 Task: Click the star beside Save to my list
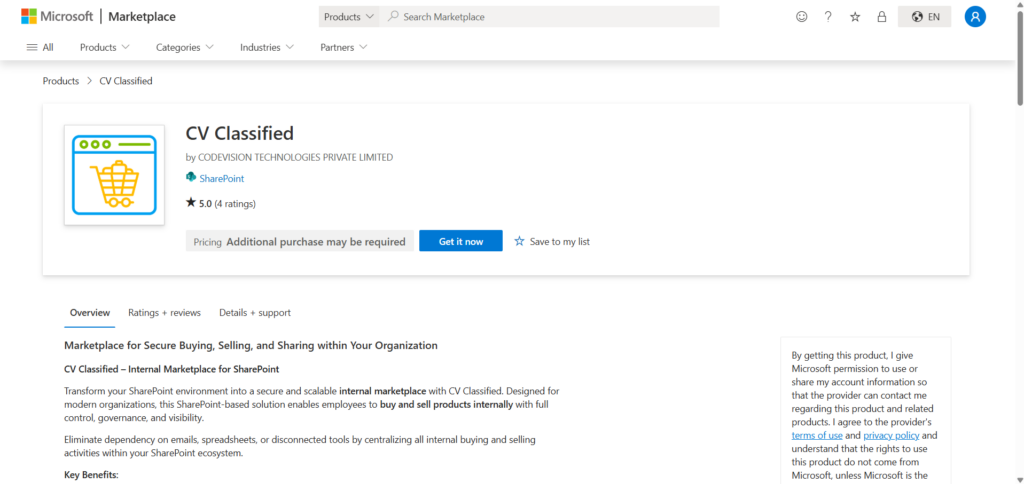click(x=519, y=241)
